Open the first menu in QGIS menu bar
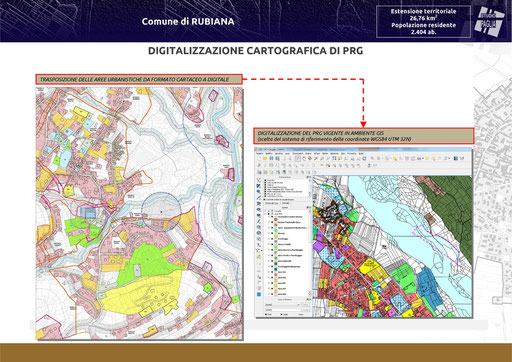The height and width of the screenshot is (362, 512). [259, 153]
